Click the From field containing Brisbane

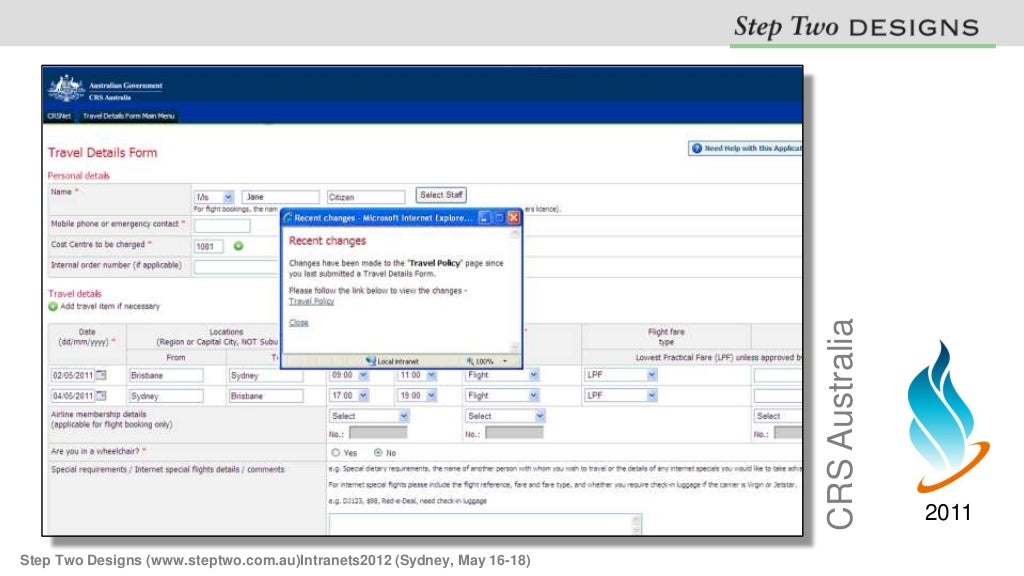(166, 376)
